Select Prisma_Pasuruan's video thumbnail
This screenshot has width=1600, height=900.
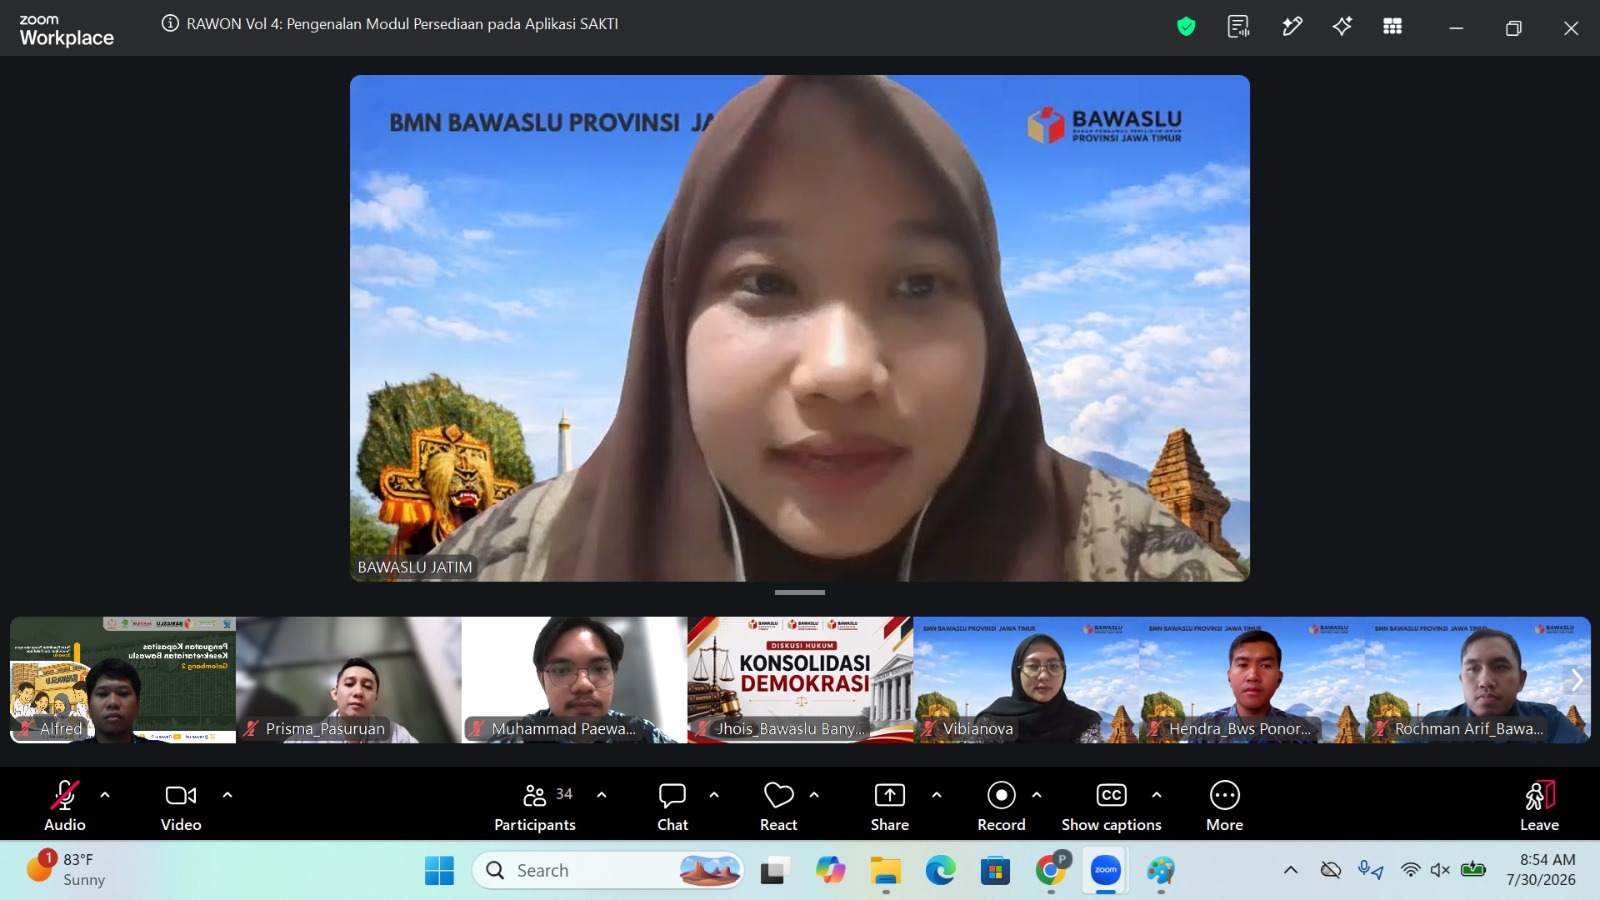click(x=349, y=680)
